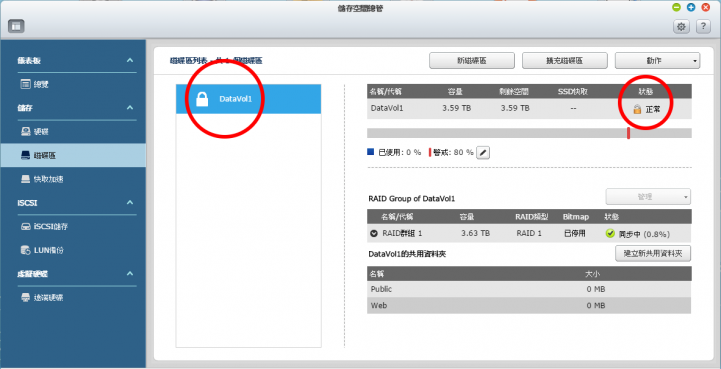The image size is (721, 369).
Task: Collapse the 儲存 section chevron
Action: (130, 108)
